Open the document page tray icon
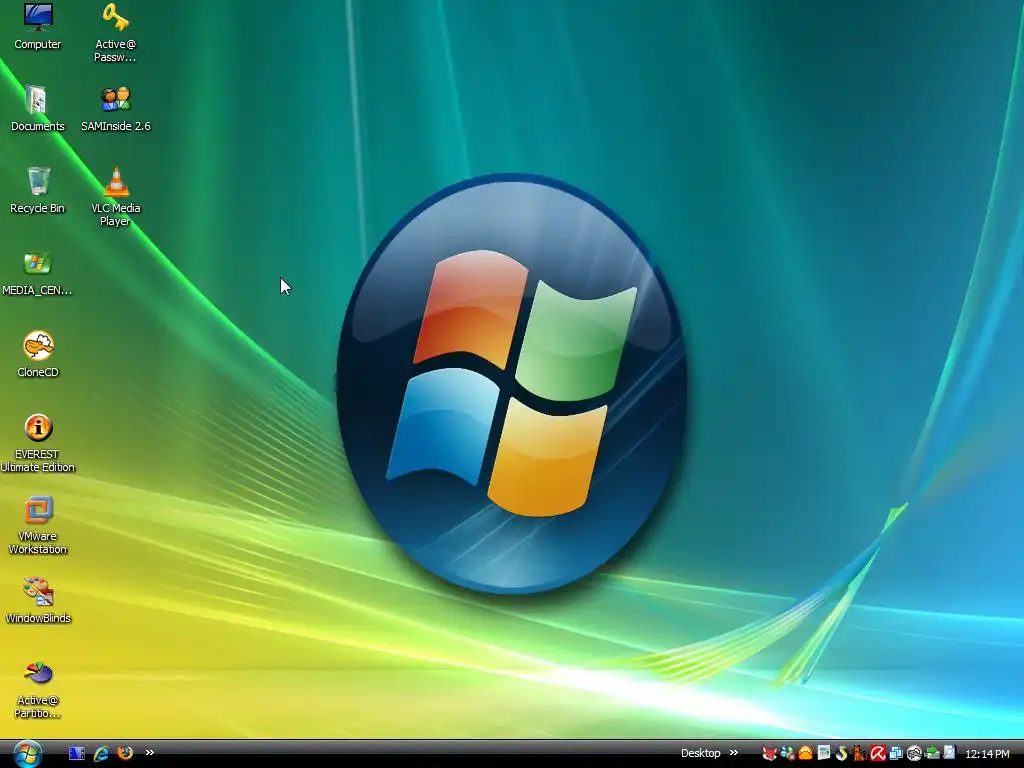 tap(950, 753)
